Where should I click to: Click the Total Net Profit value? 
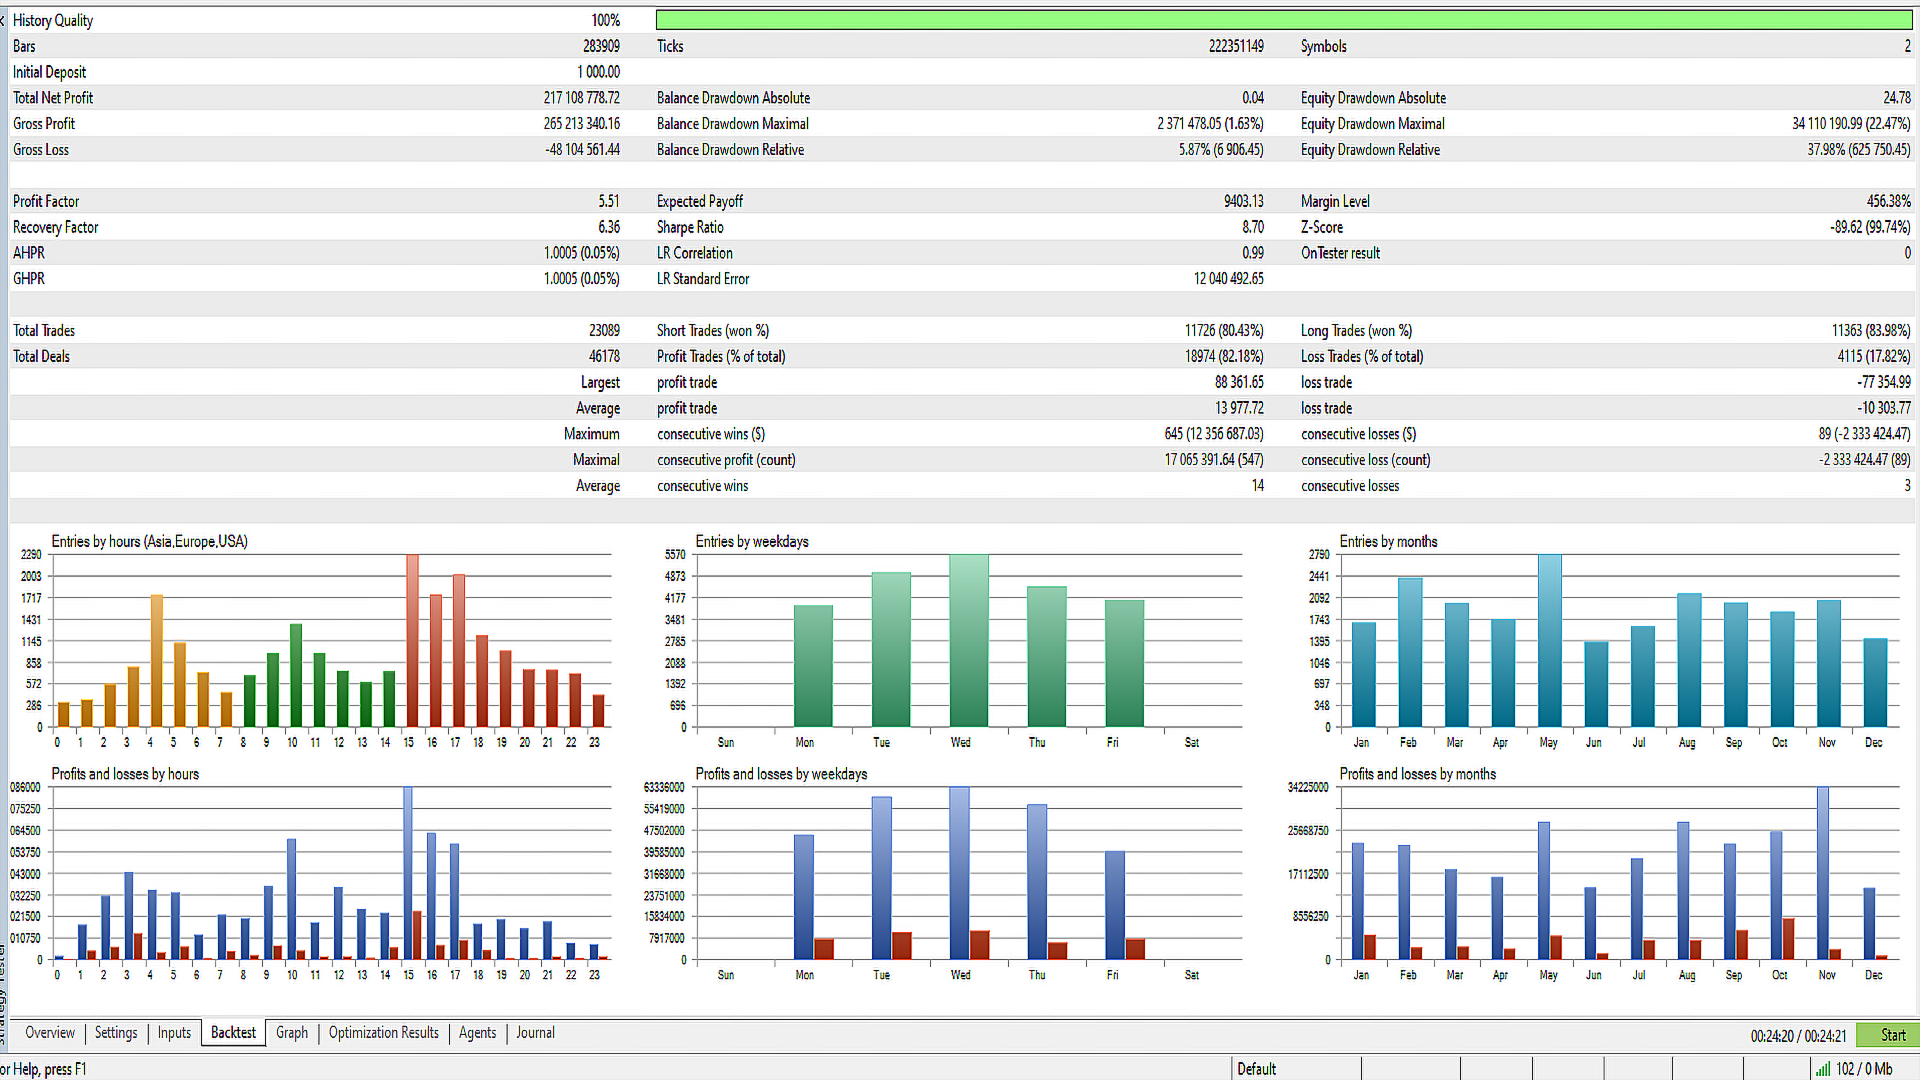click(x=581, y=98)
